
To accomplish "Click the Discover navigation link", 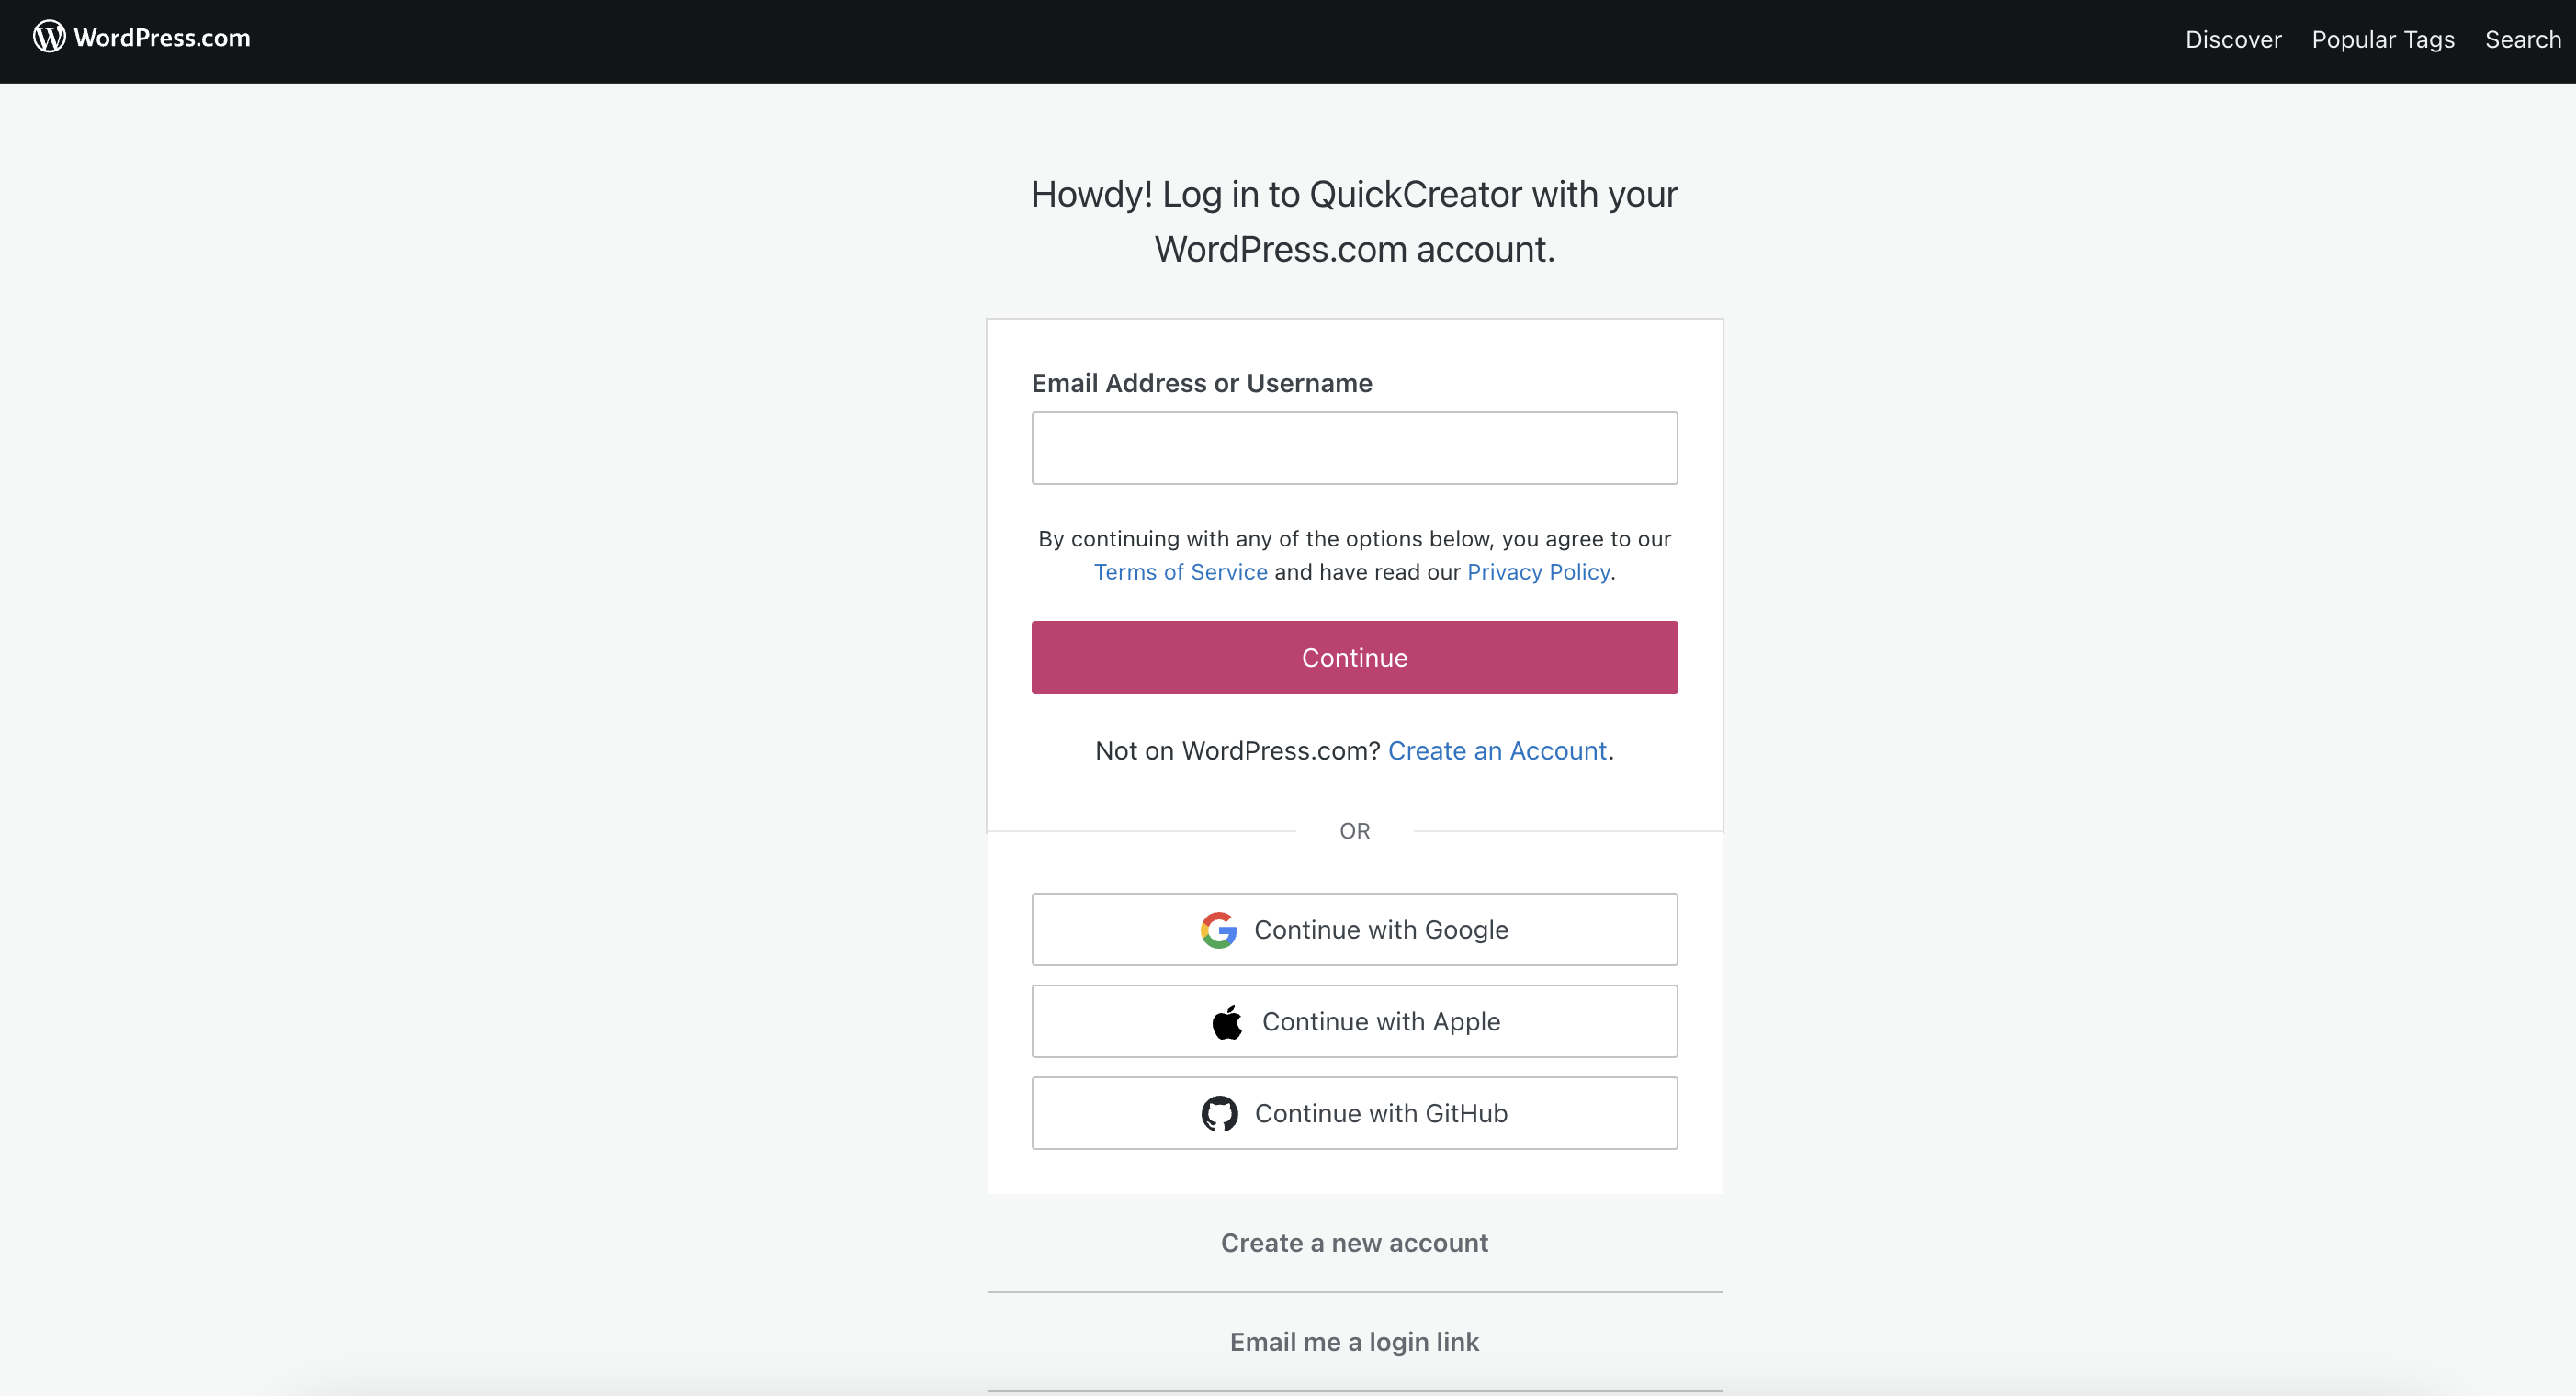I will point(2234,38).
